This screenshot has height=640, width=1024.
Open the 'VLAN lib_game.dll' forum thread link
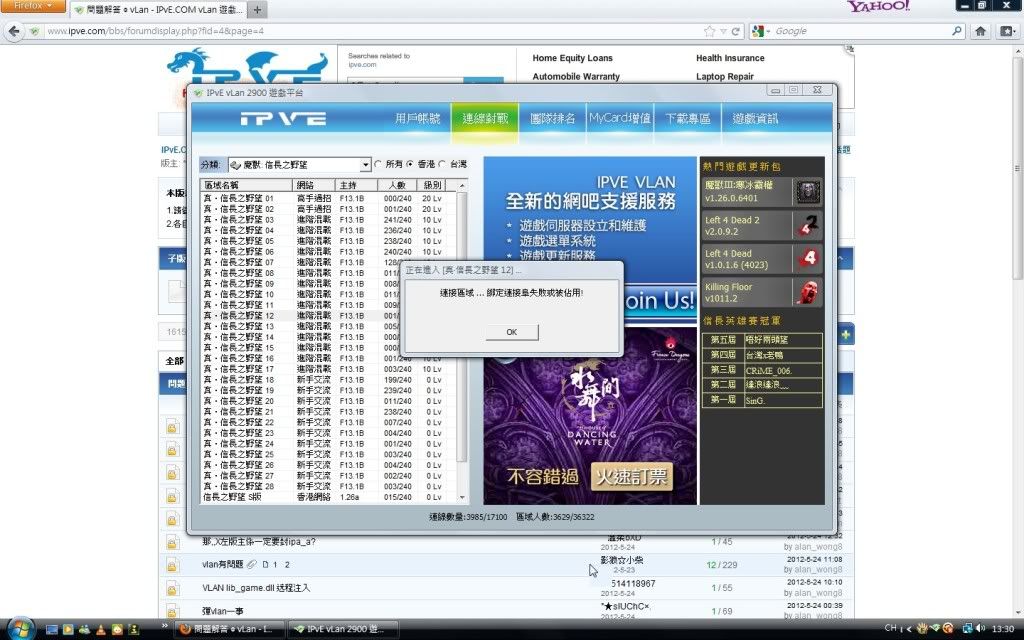point(256,588)
